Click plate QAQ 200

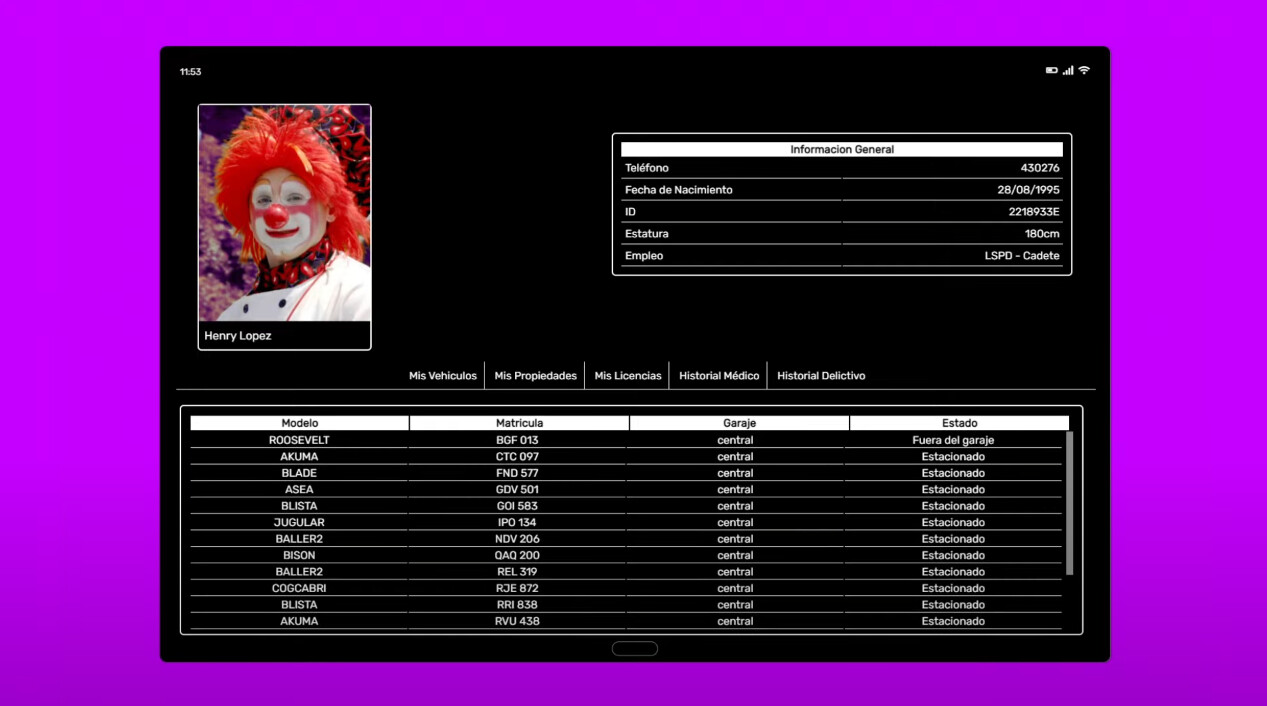click(x=517, y=555)
